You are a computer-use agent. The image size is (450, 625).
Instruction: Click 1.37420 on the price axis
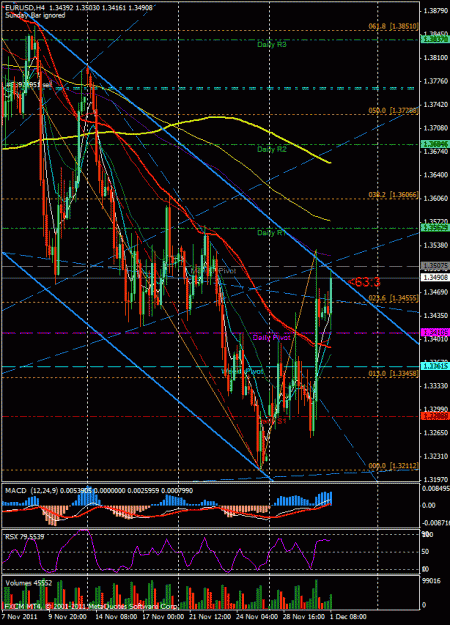pyautogui.click(x=435, y=104)
